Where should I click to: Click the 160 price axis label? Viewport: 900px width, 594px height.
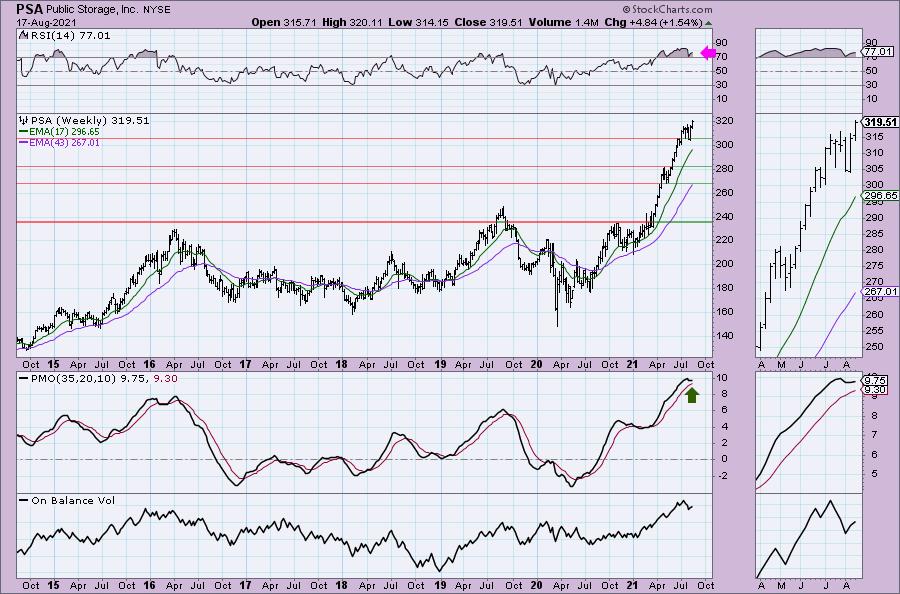click(x=724, y=312)
